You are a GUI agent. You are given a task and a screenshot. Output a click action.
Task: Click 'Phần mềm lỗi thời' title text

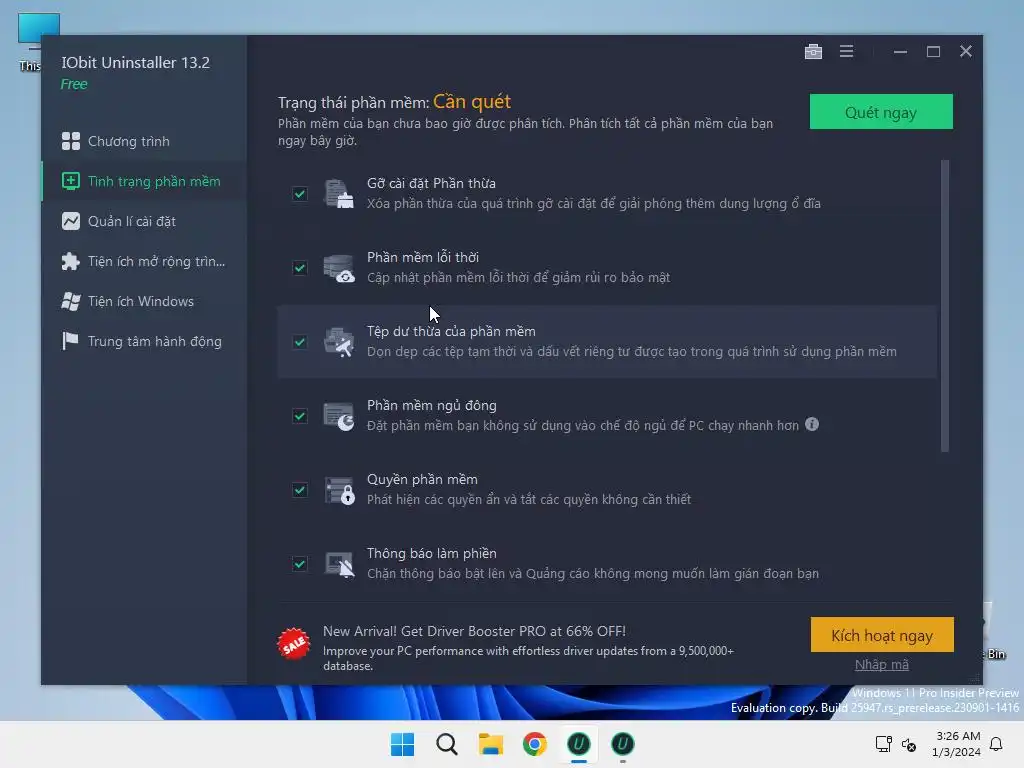[x=423, y=257]
